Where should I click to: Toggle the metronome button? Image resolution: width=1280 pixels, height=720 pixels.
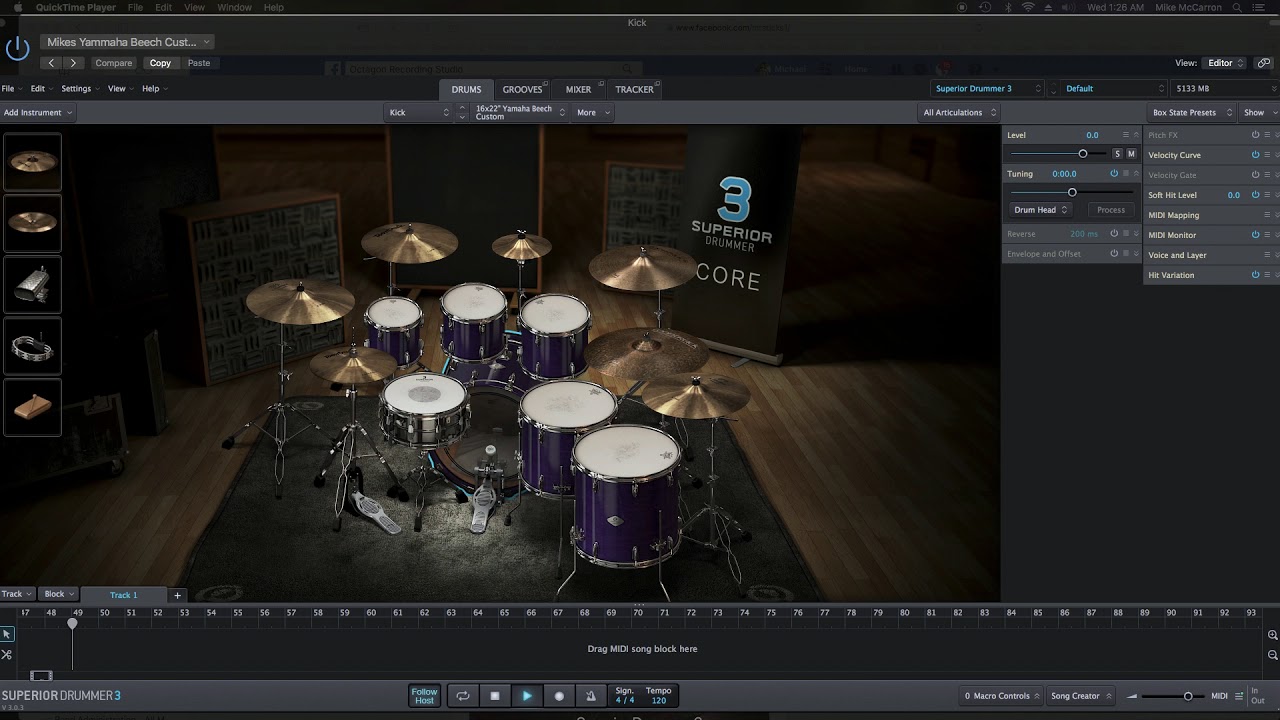click(591, 696)
